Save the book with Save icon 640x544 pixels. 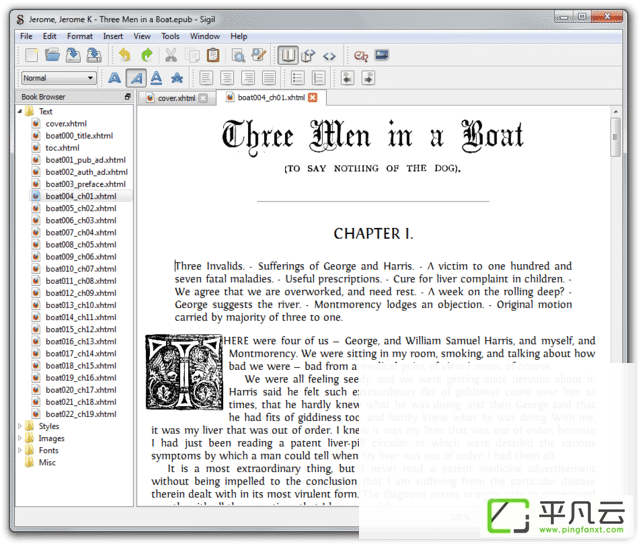pos(73,55)
